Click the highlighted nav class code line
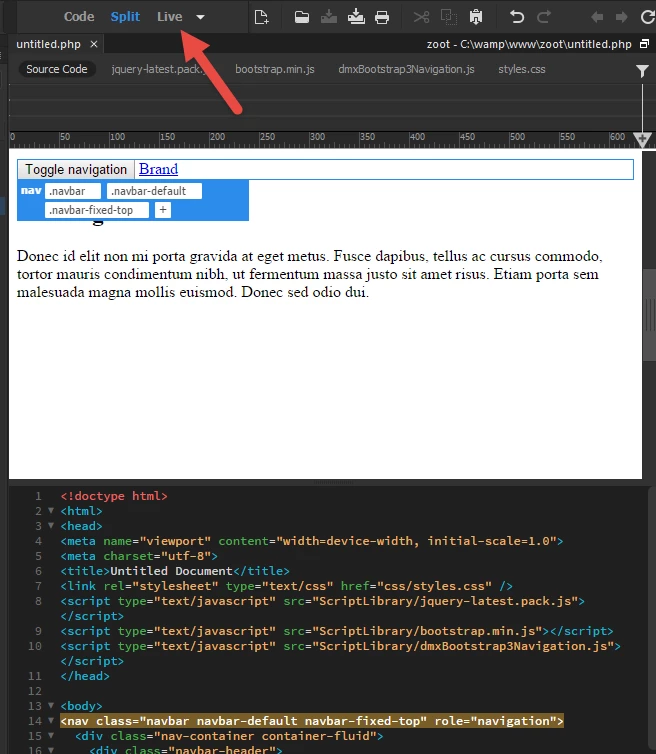656x754 pixels. (x=312, y=721)
